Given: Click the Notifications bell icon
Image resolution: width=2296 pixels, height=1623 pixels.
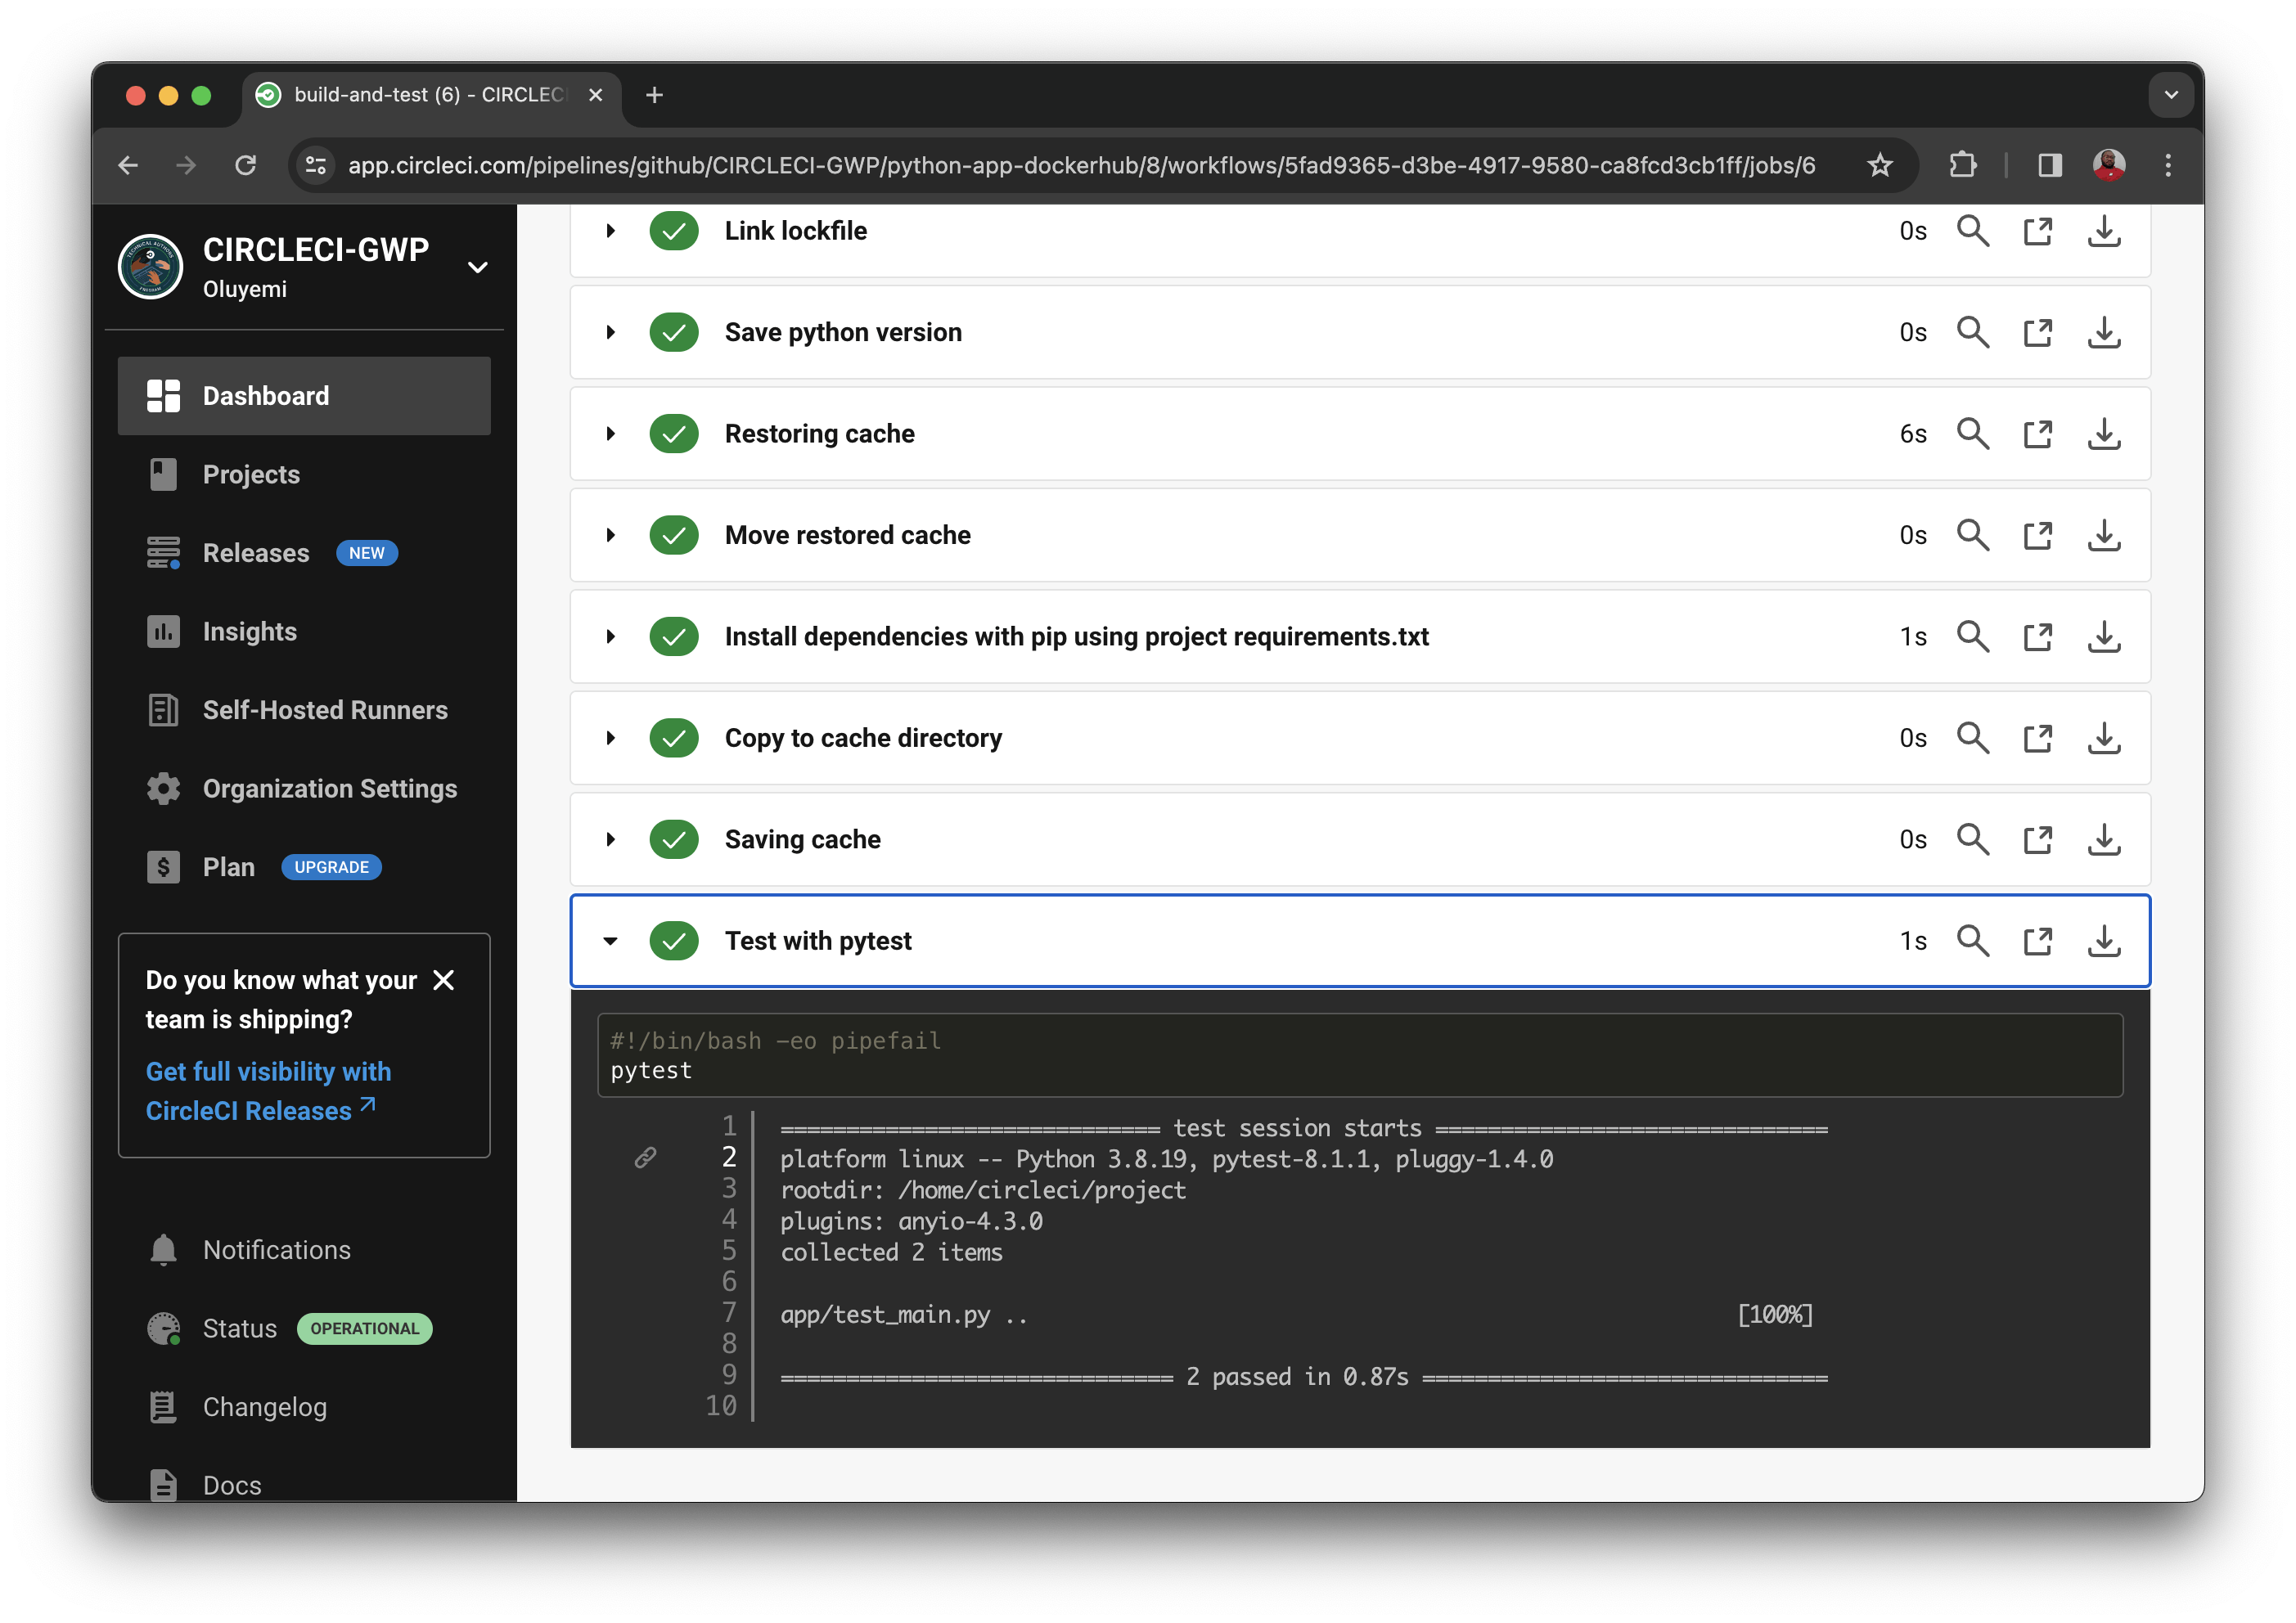Looking at the screenshot, I should coord(163,1249).
